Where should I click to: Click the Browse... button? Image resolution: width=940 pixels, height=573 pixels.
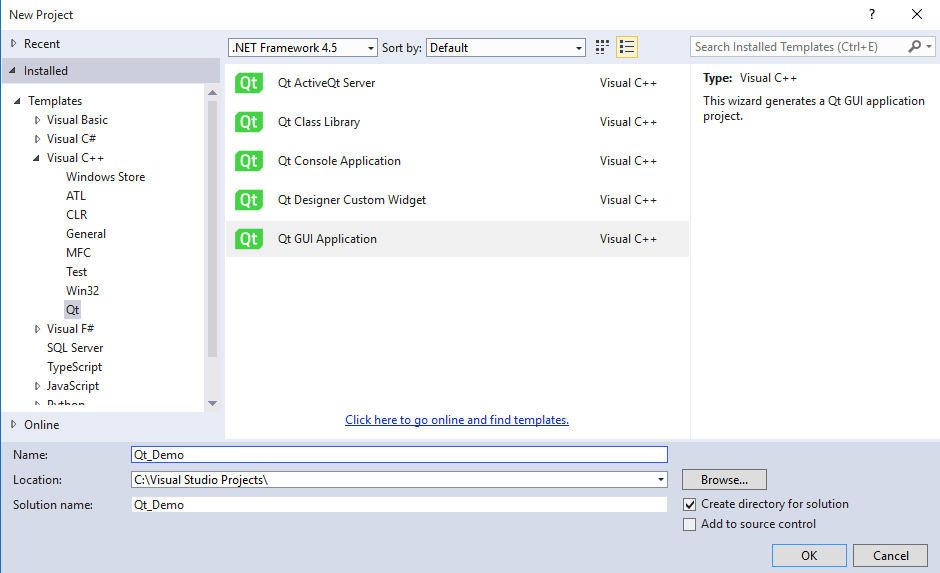(x=724, y=479)
